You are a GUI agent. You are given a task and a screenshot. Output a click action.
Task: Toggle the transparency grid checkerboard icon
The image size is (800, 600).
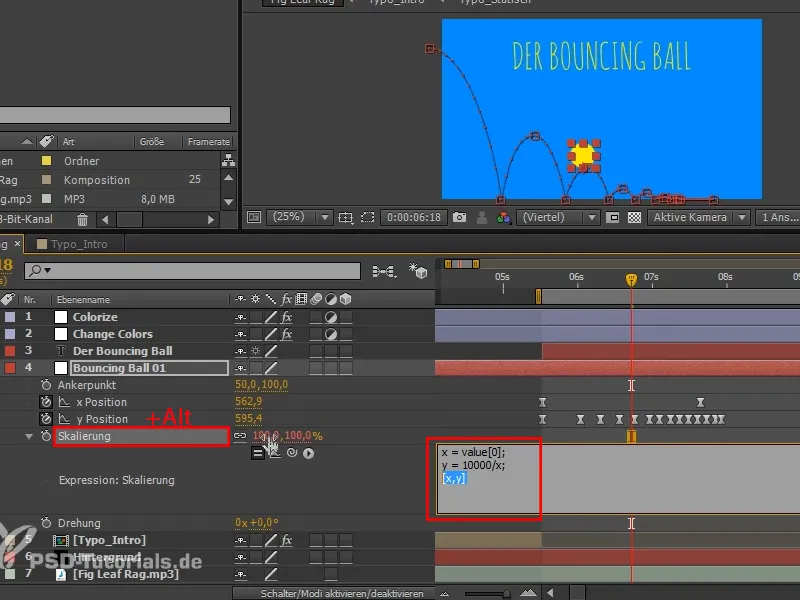pyautogui.click(x=634, y=217)
